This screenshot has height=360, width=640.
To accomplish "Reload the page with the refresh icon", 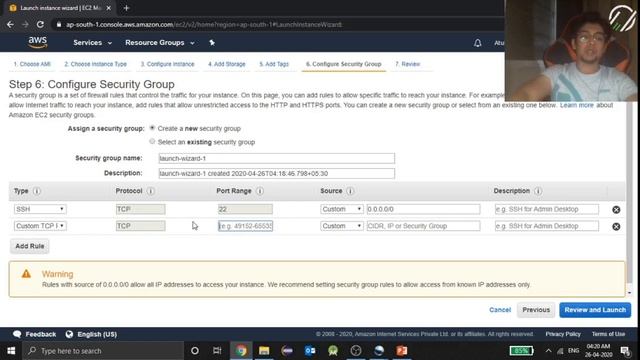I will [40, 24].
